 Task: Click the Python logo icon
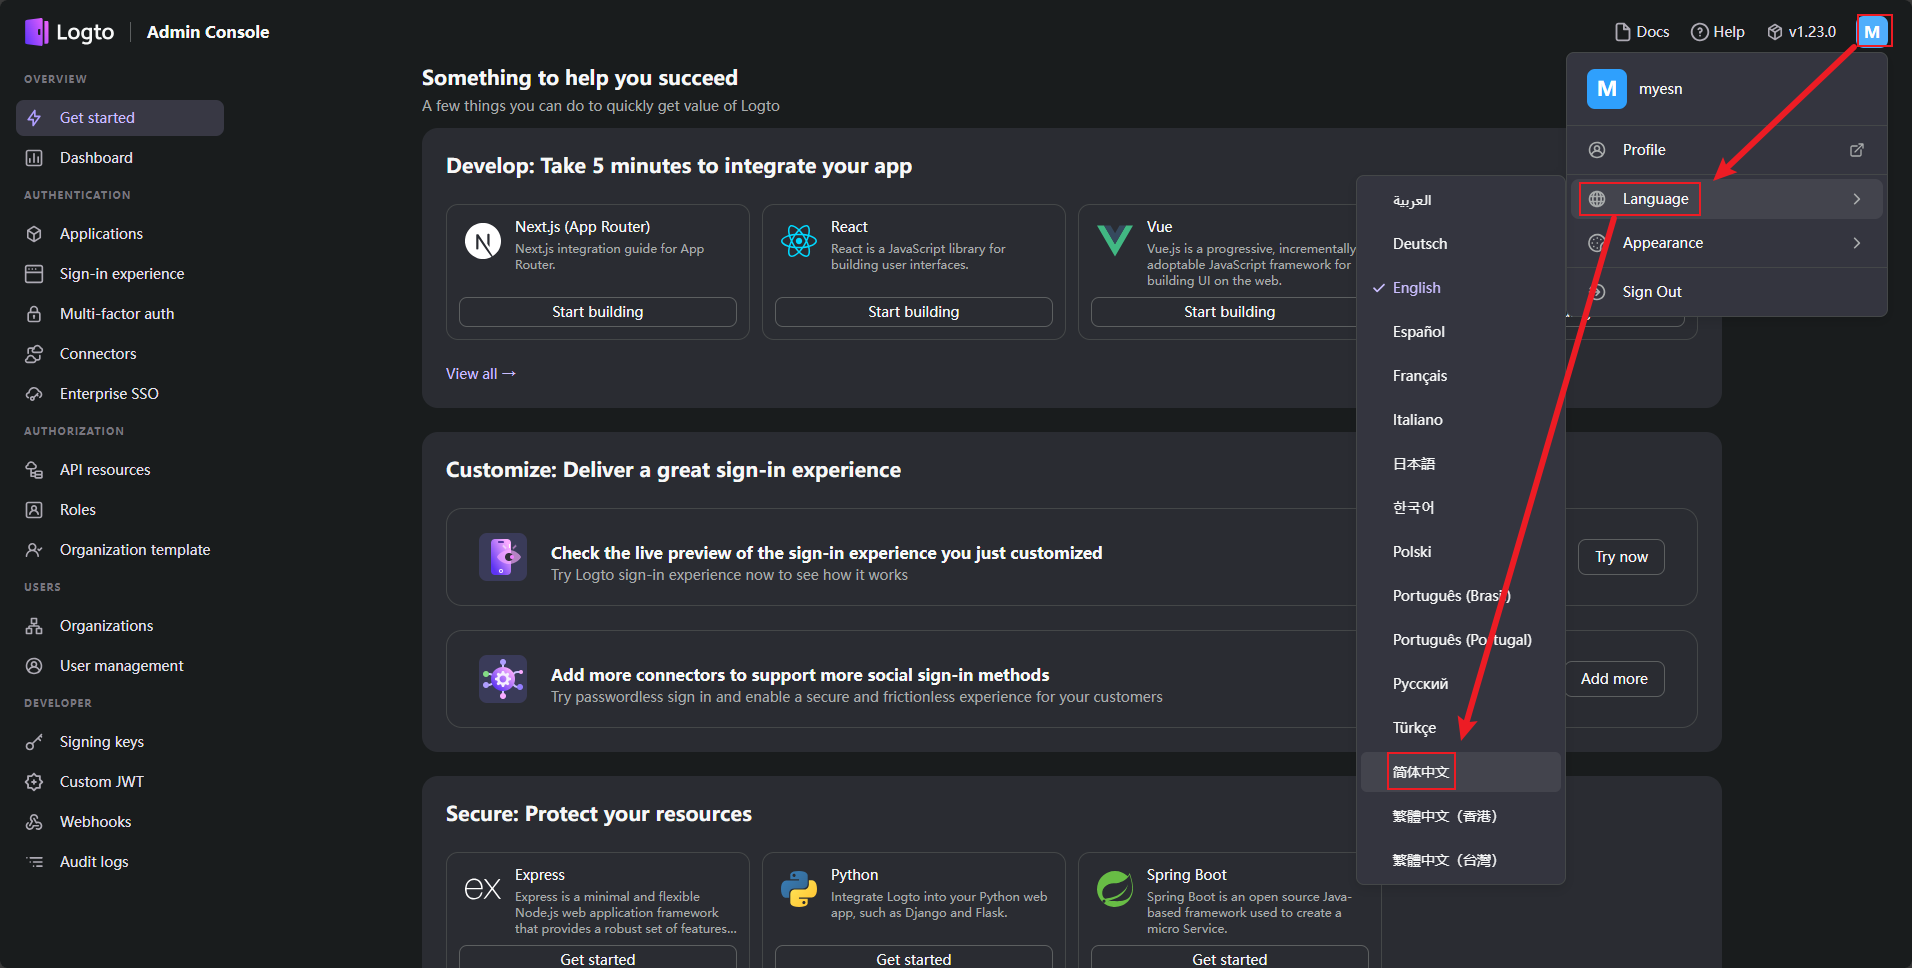[x=799, y=889]
